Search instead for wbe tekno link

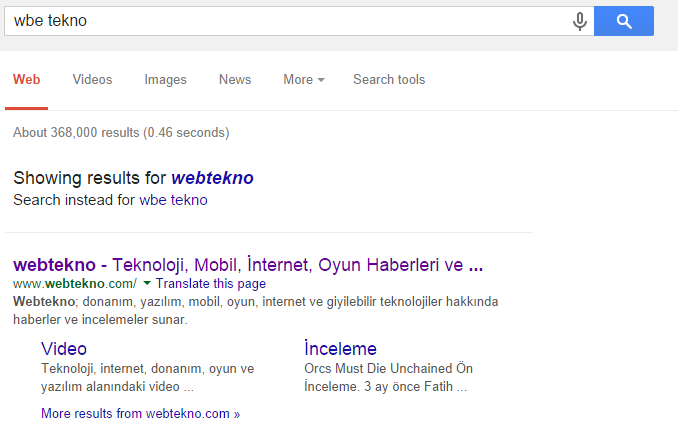tap(174, 200)
